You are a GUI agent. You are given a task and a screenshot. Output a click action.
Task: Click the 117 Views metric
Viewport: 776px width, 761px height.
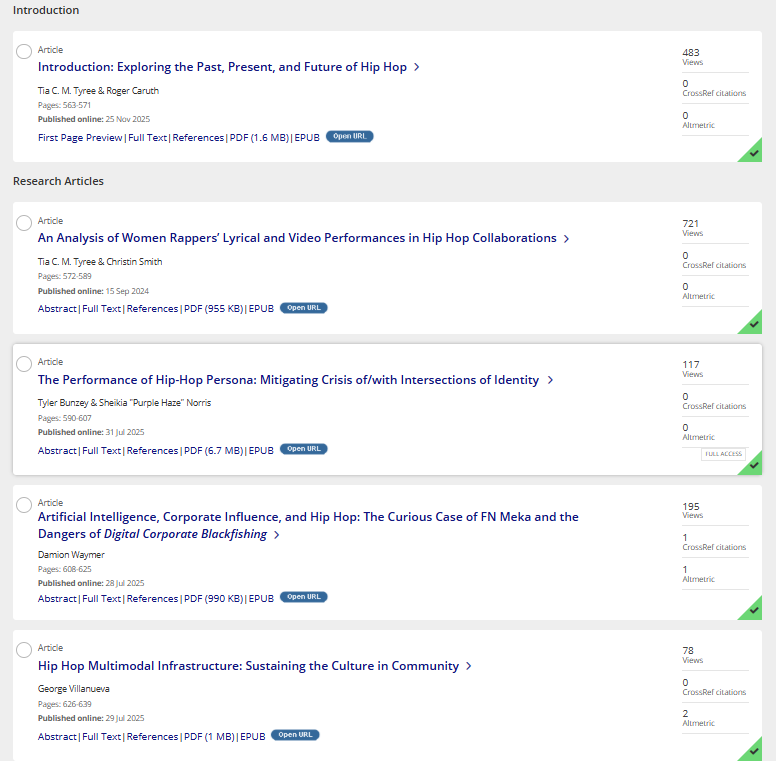692,369
